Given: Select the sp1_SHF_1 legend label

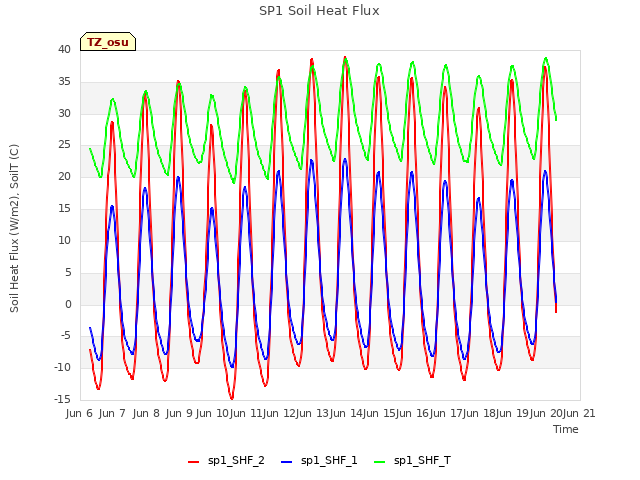Looking at the screenshot, I should (x=329, y=461).
